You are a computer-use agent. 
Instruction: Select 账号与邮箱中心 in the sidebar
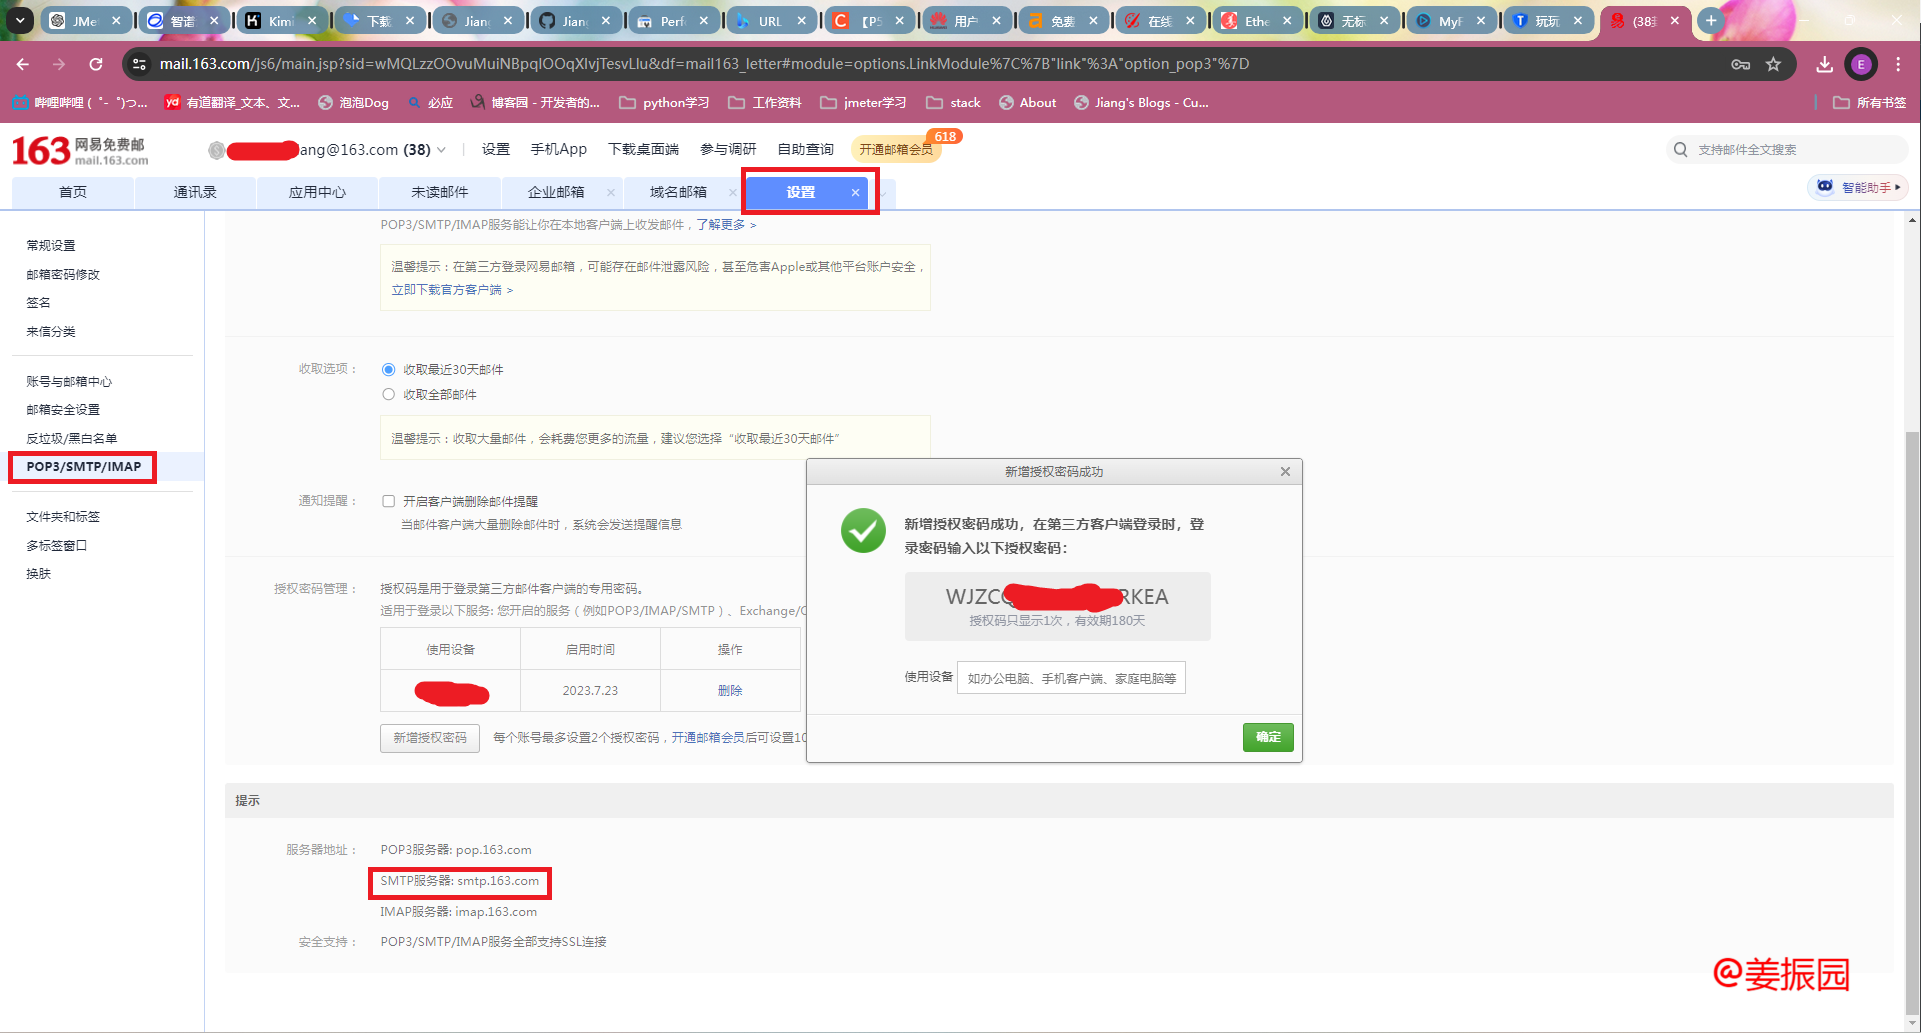69,382
